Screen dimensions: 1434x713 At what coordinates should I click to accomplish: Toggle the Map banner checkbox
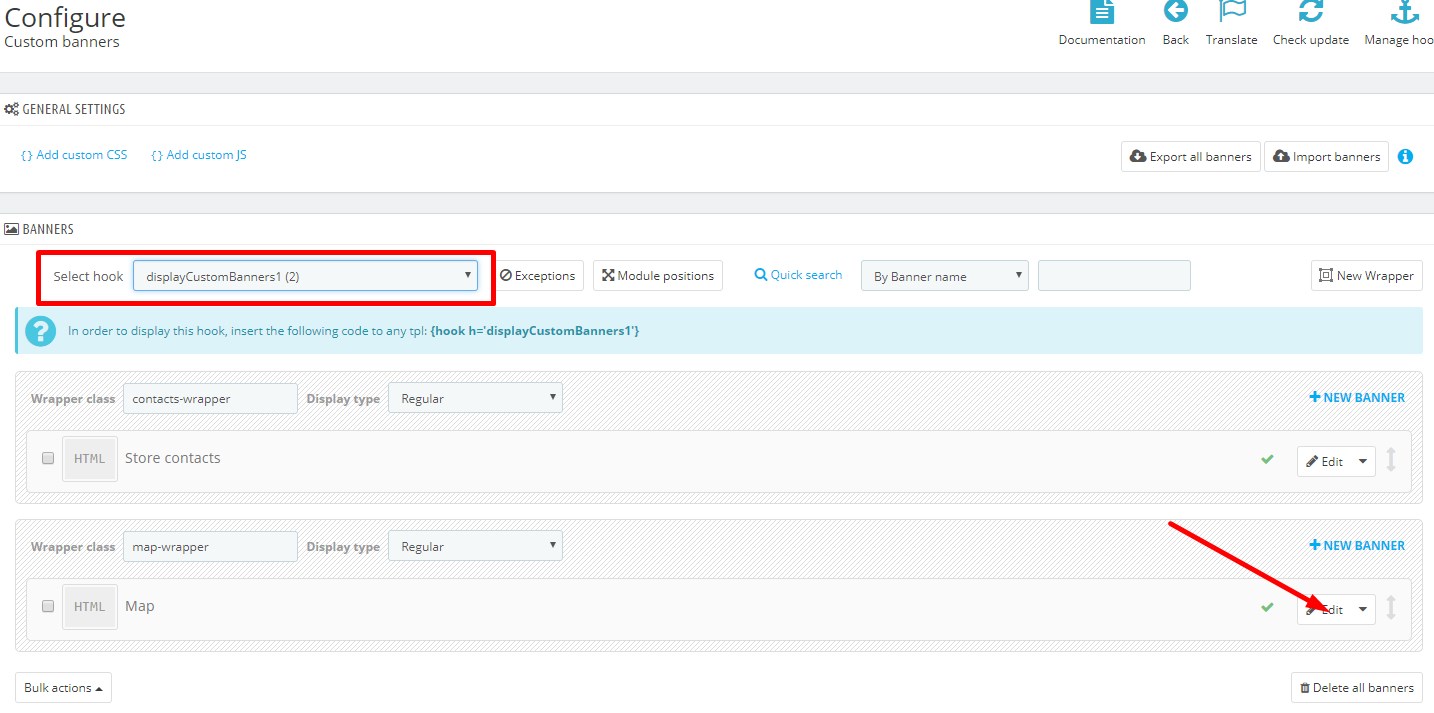click(48, 606)
